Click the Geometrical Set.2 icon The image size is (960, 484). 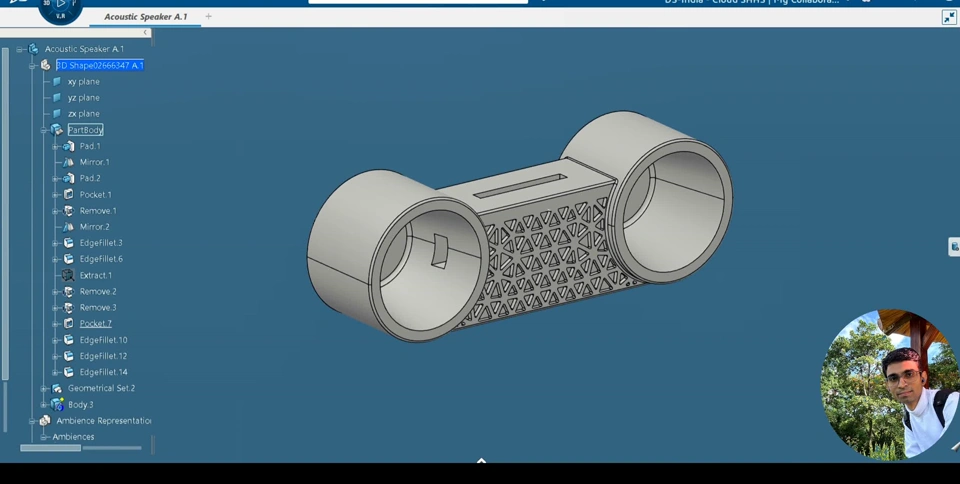[x=57, y=389]
